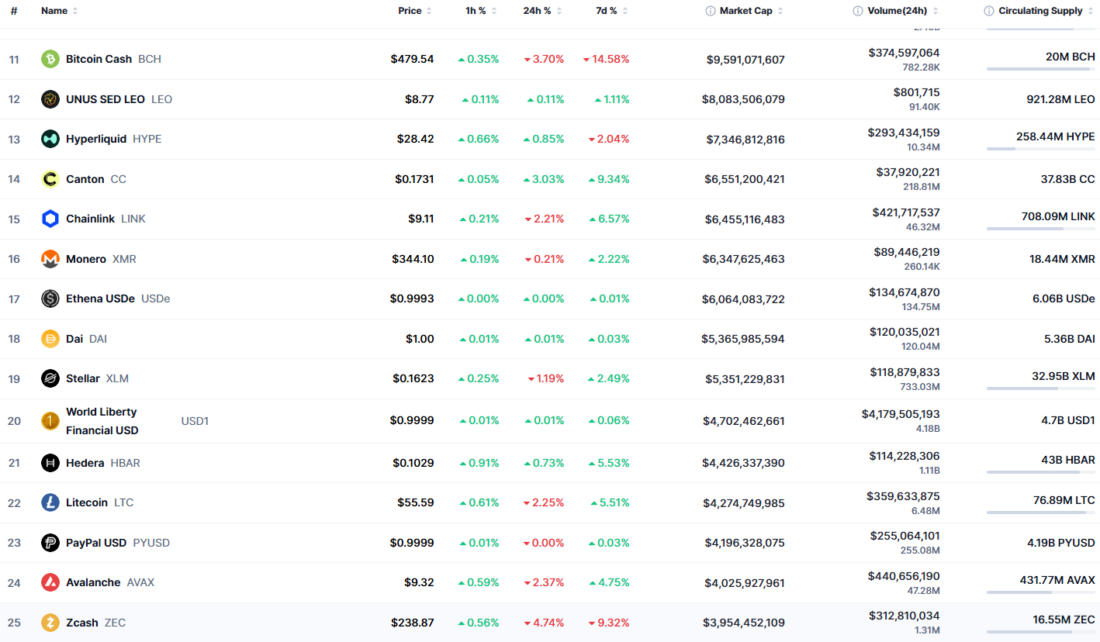Click the Volume(24h) info icon
Viewport: 1100px width, 642px height.
click(x=857, y=11)
